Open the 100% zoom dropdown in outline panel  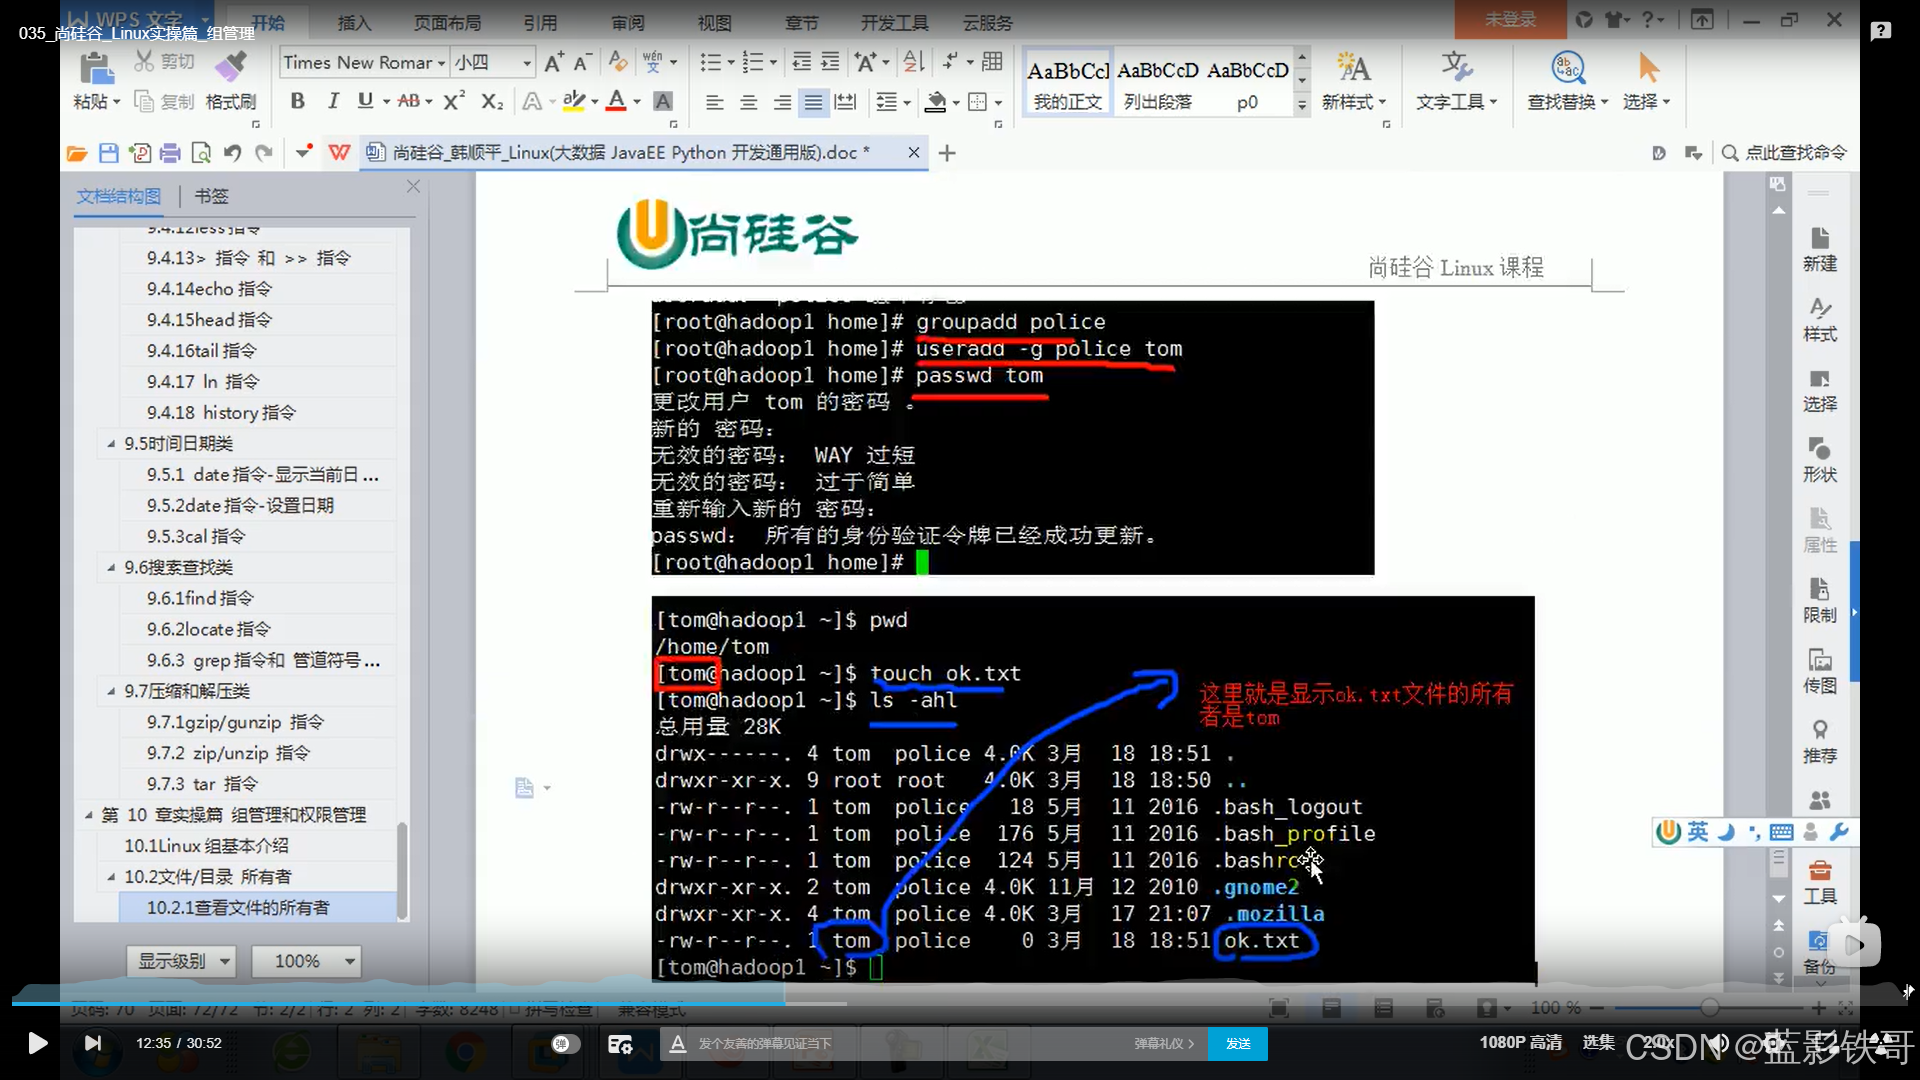point(349,961)
